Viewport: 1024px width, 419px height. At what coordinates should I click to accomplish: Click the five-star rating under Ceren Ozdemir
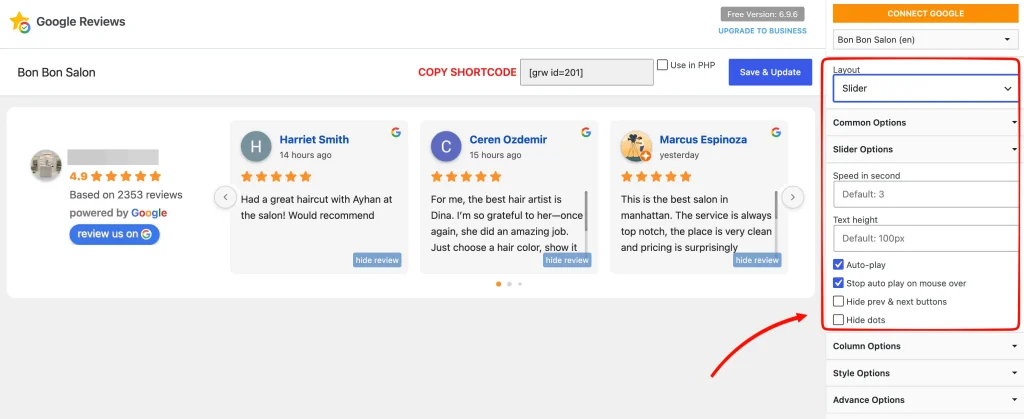coord(466,176)
